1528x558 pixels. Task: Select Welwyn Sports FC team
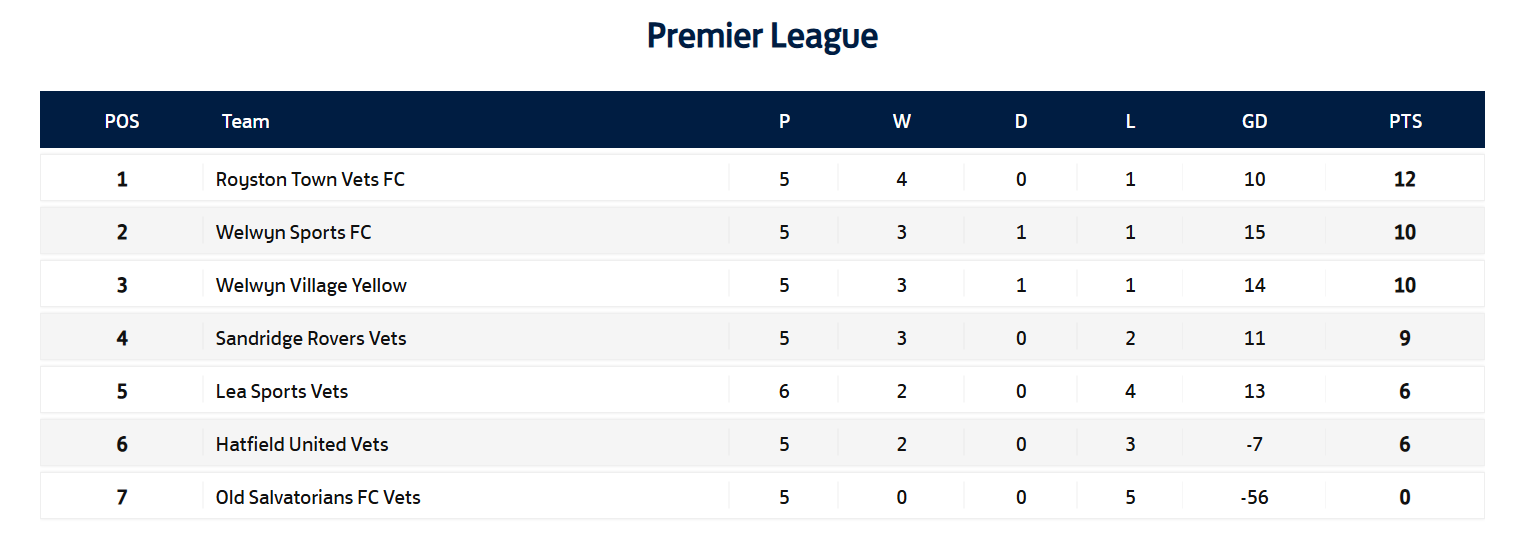(x=293, y=233)
